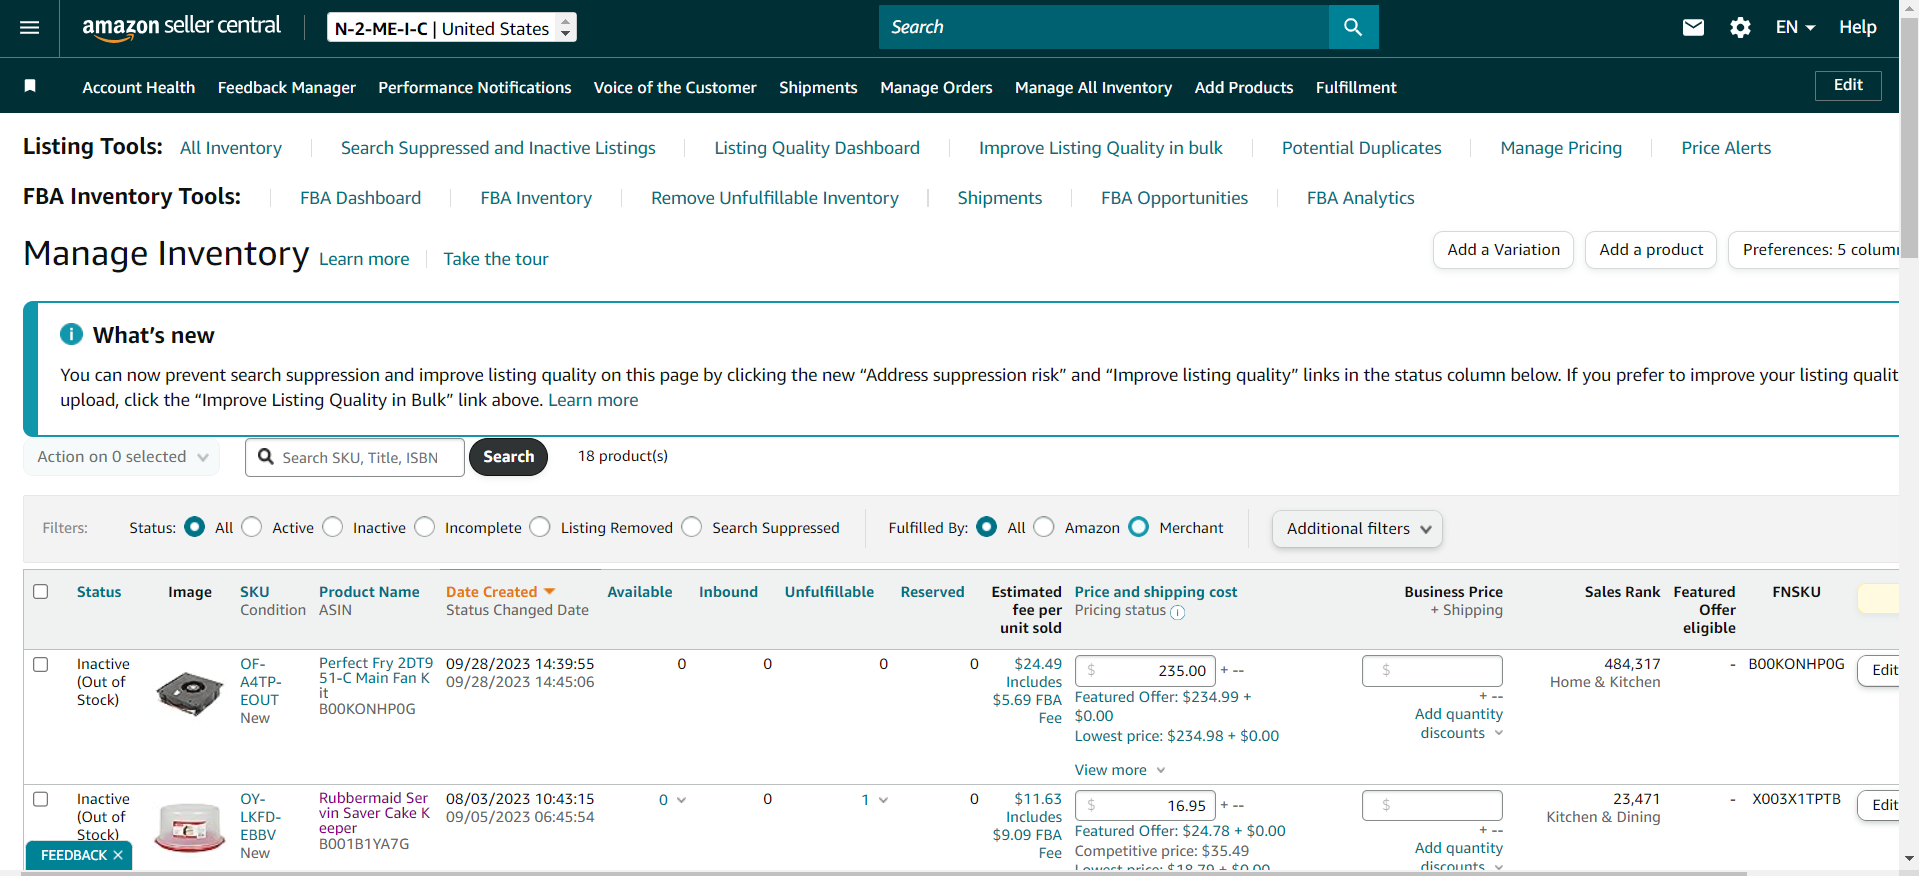Filter status by Listing Removed

[540, 527]
